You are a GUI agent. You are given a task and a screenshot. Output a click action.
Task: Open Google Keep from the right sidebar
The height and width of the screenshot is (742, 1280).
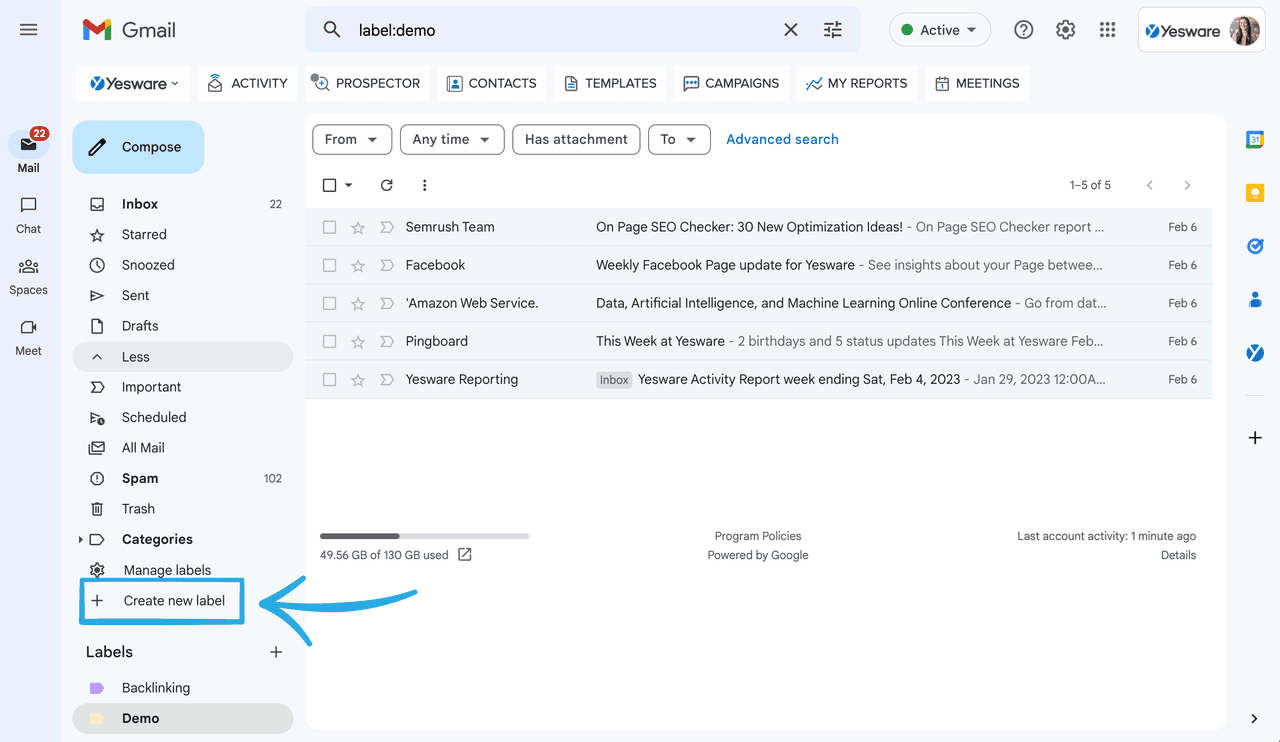point(1254,192)
